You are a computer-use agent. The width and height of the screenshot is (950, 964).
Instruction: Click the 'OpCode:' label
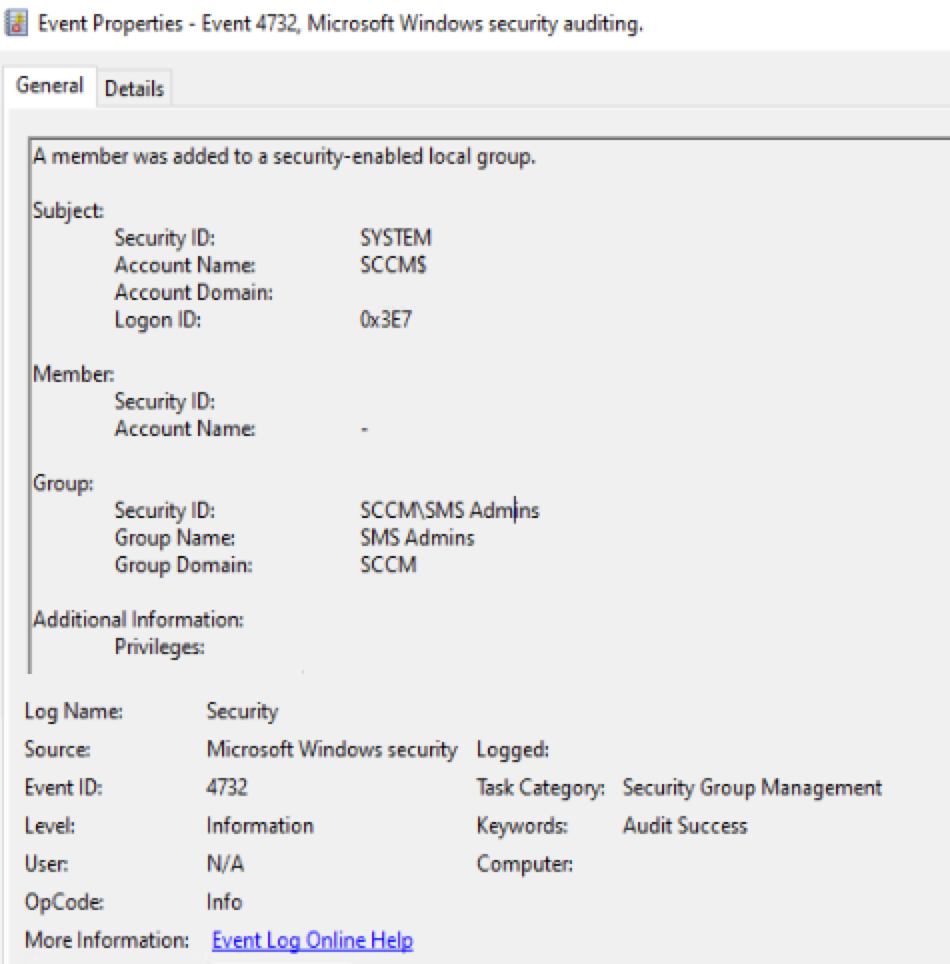(64, 902)
